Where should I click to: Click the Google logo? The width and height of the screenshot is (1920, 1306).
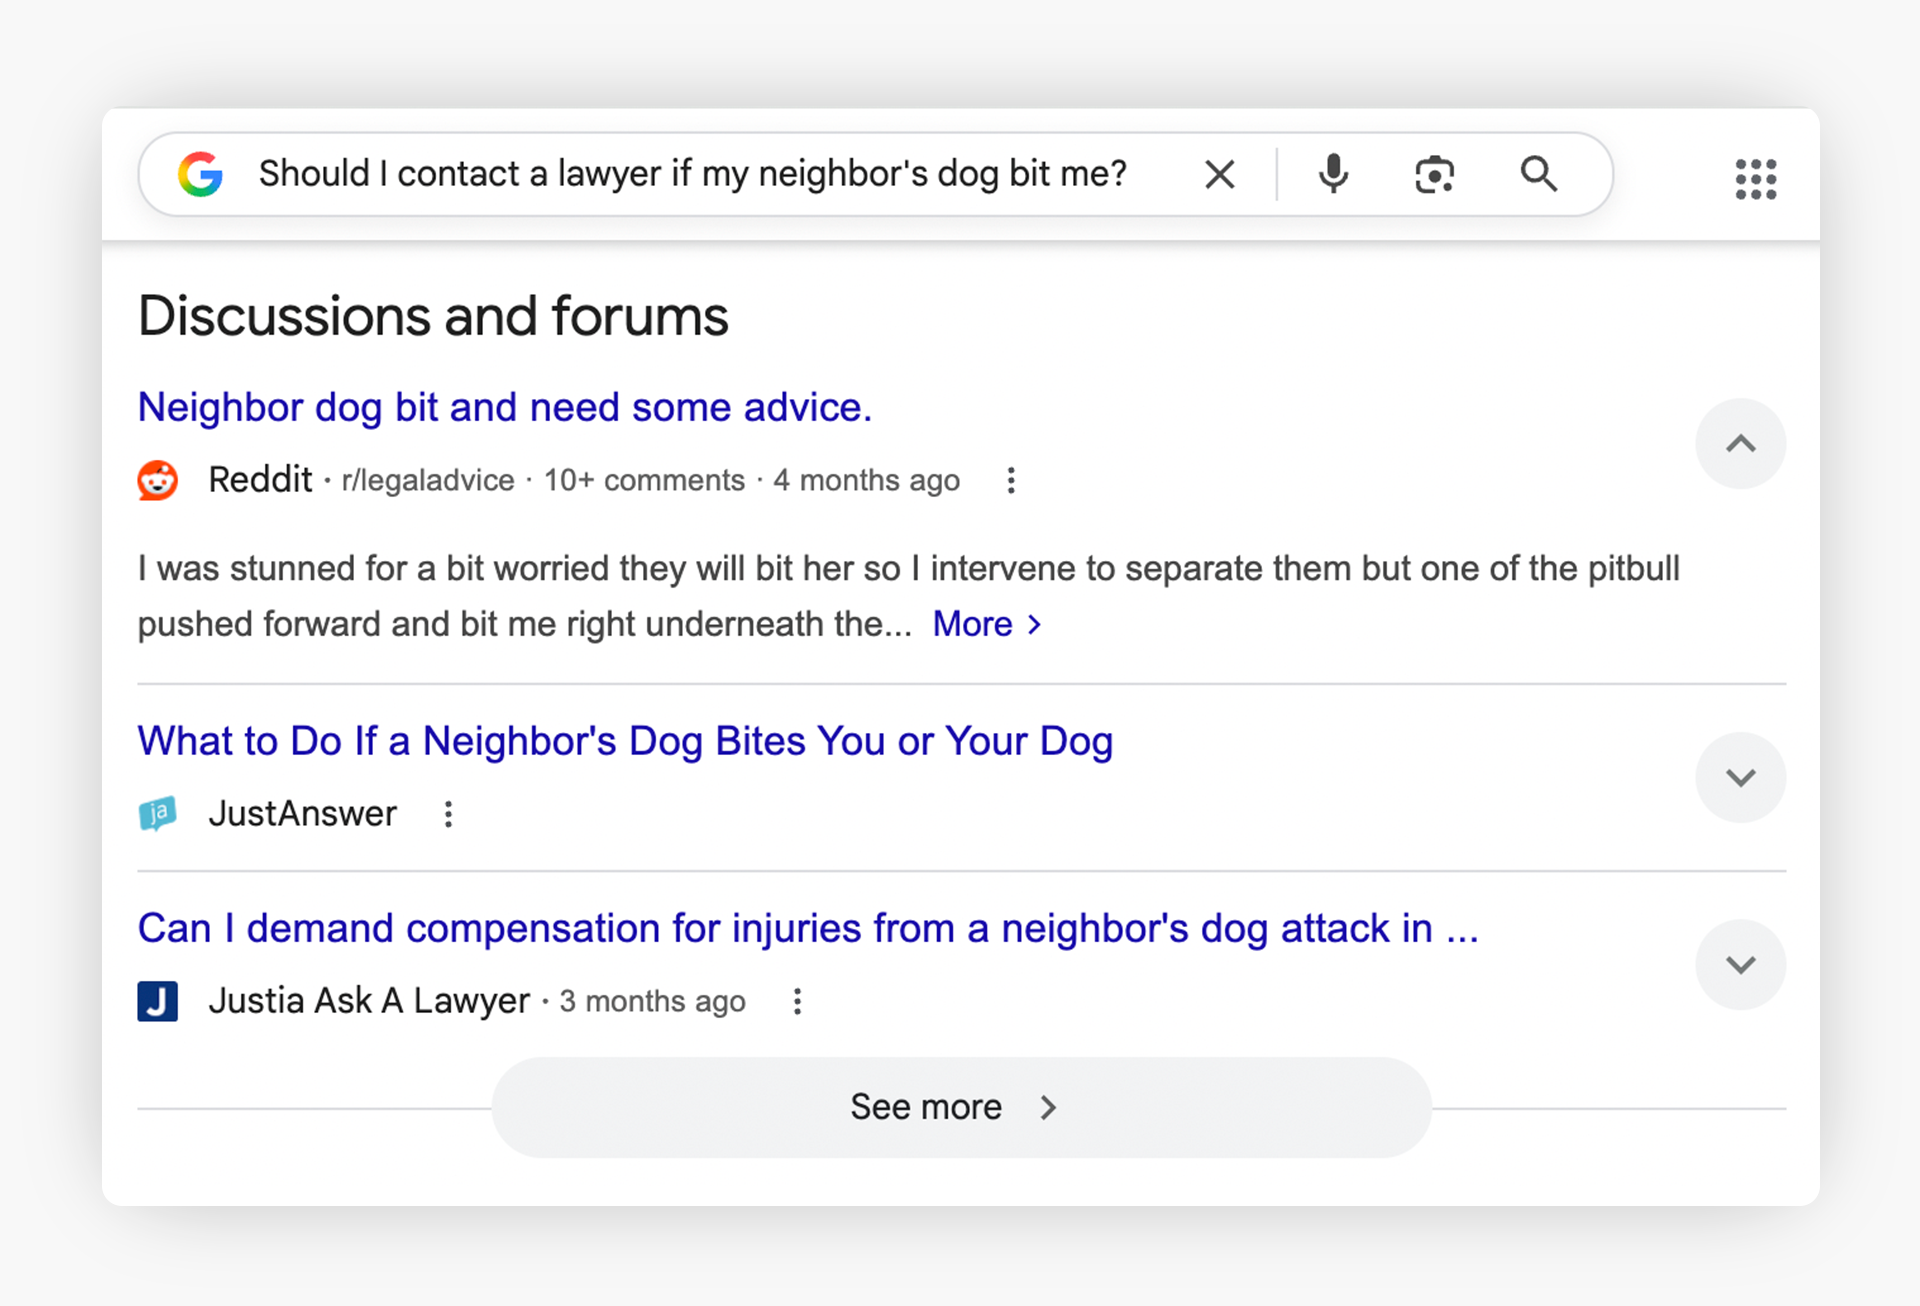tap(201, 173)
